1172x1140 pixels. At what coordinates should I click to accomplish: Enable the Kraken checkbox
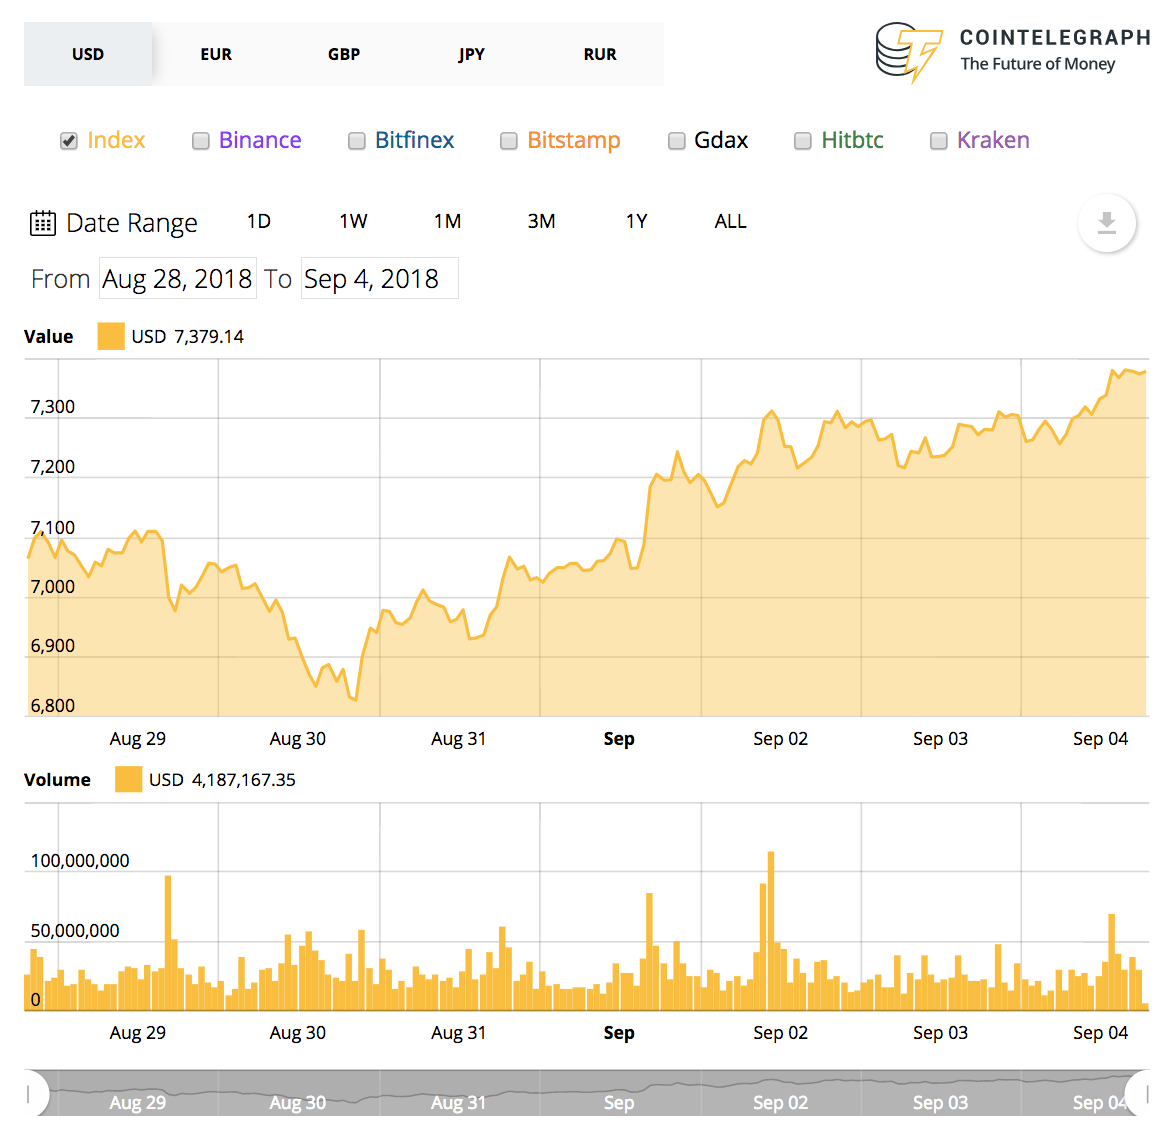click(939, 141)
